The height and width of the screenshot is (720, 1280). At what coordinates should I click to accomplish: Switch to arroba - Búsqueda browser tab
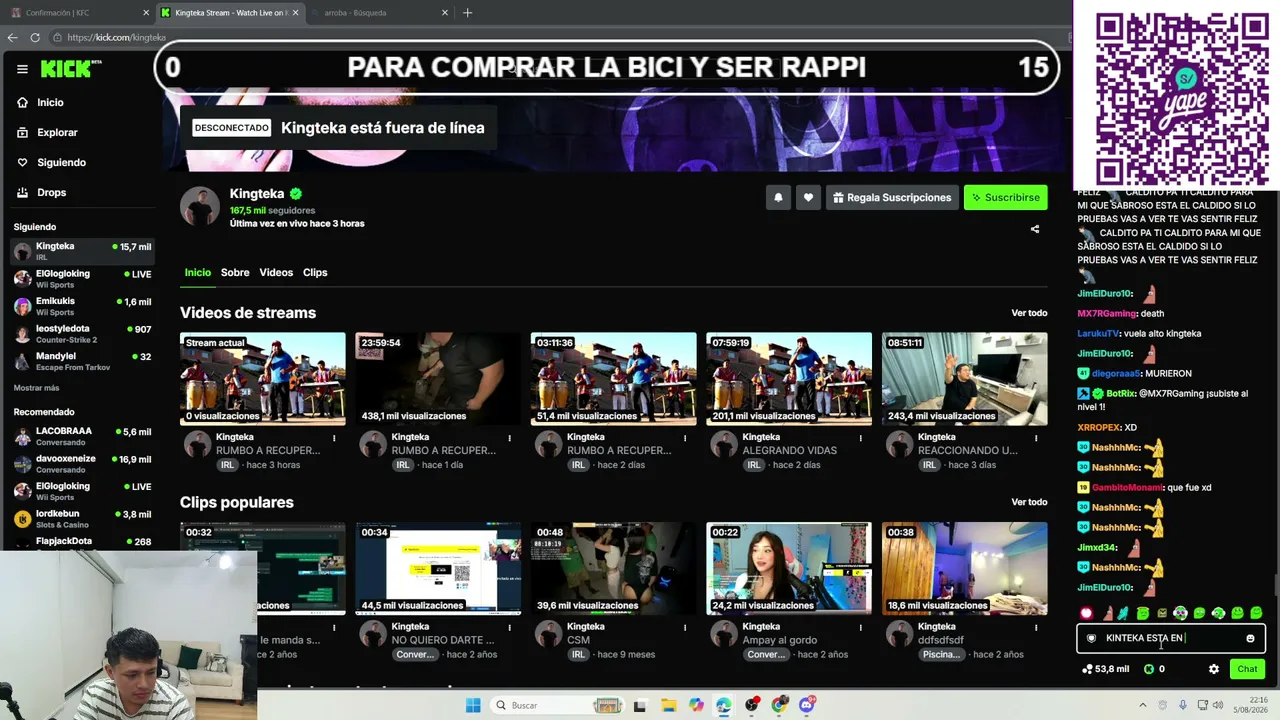pyautogui.click(x=378, y=13)
